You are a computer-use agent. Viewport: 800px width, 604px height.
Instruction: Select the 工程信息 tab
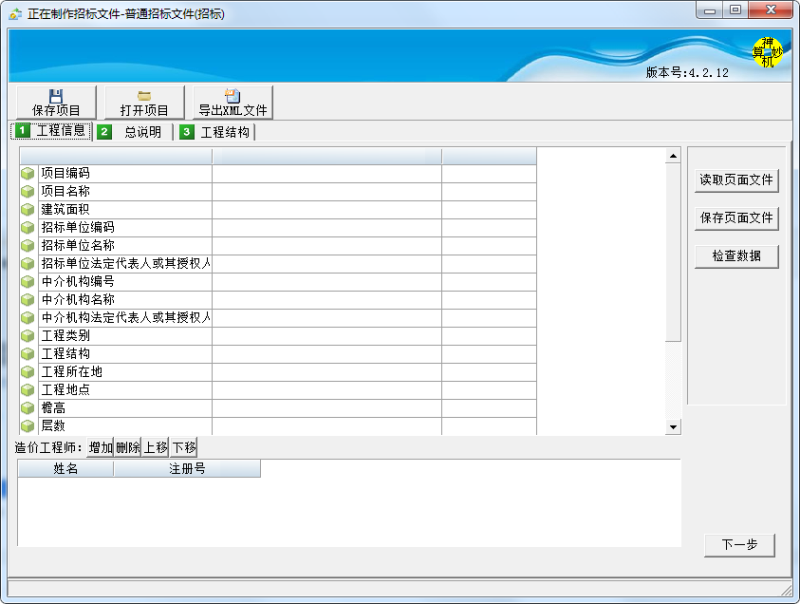[51, 131]
